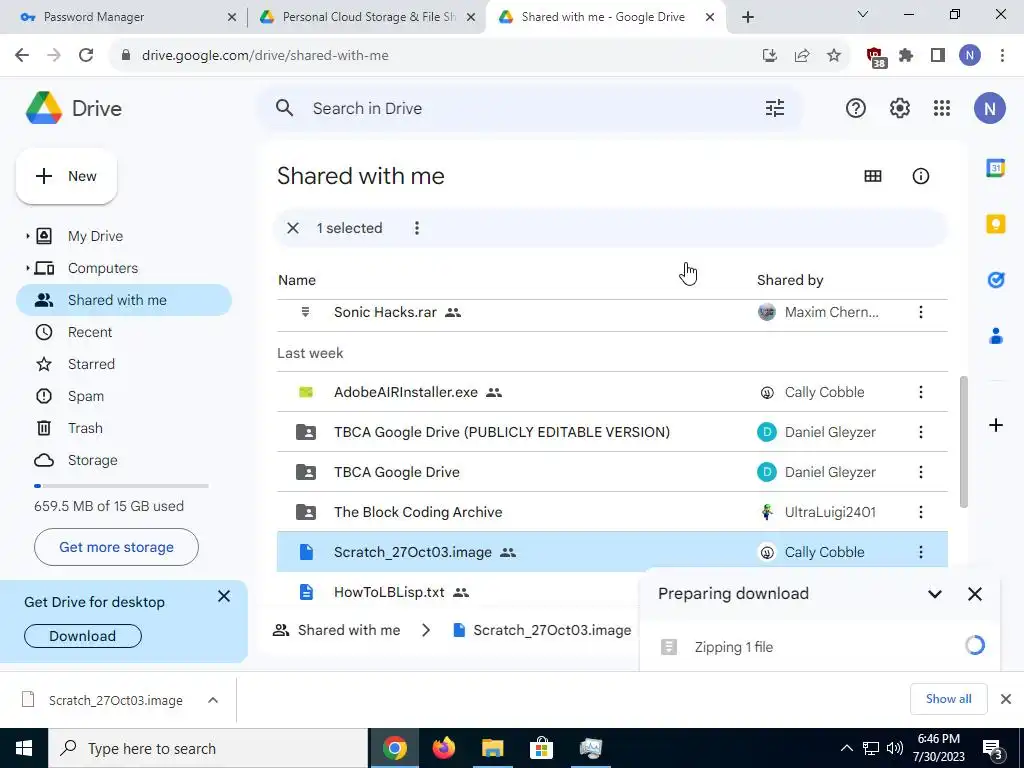Open Google account avatar in Drive header

(989, 108)
